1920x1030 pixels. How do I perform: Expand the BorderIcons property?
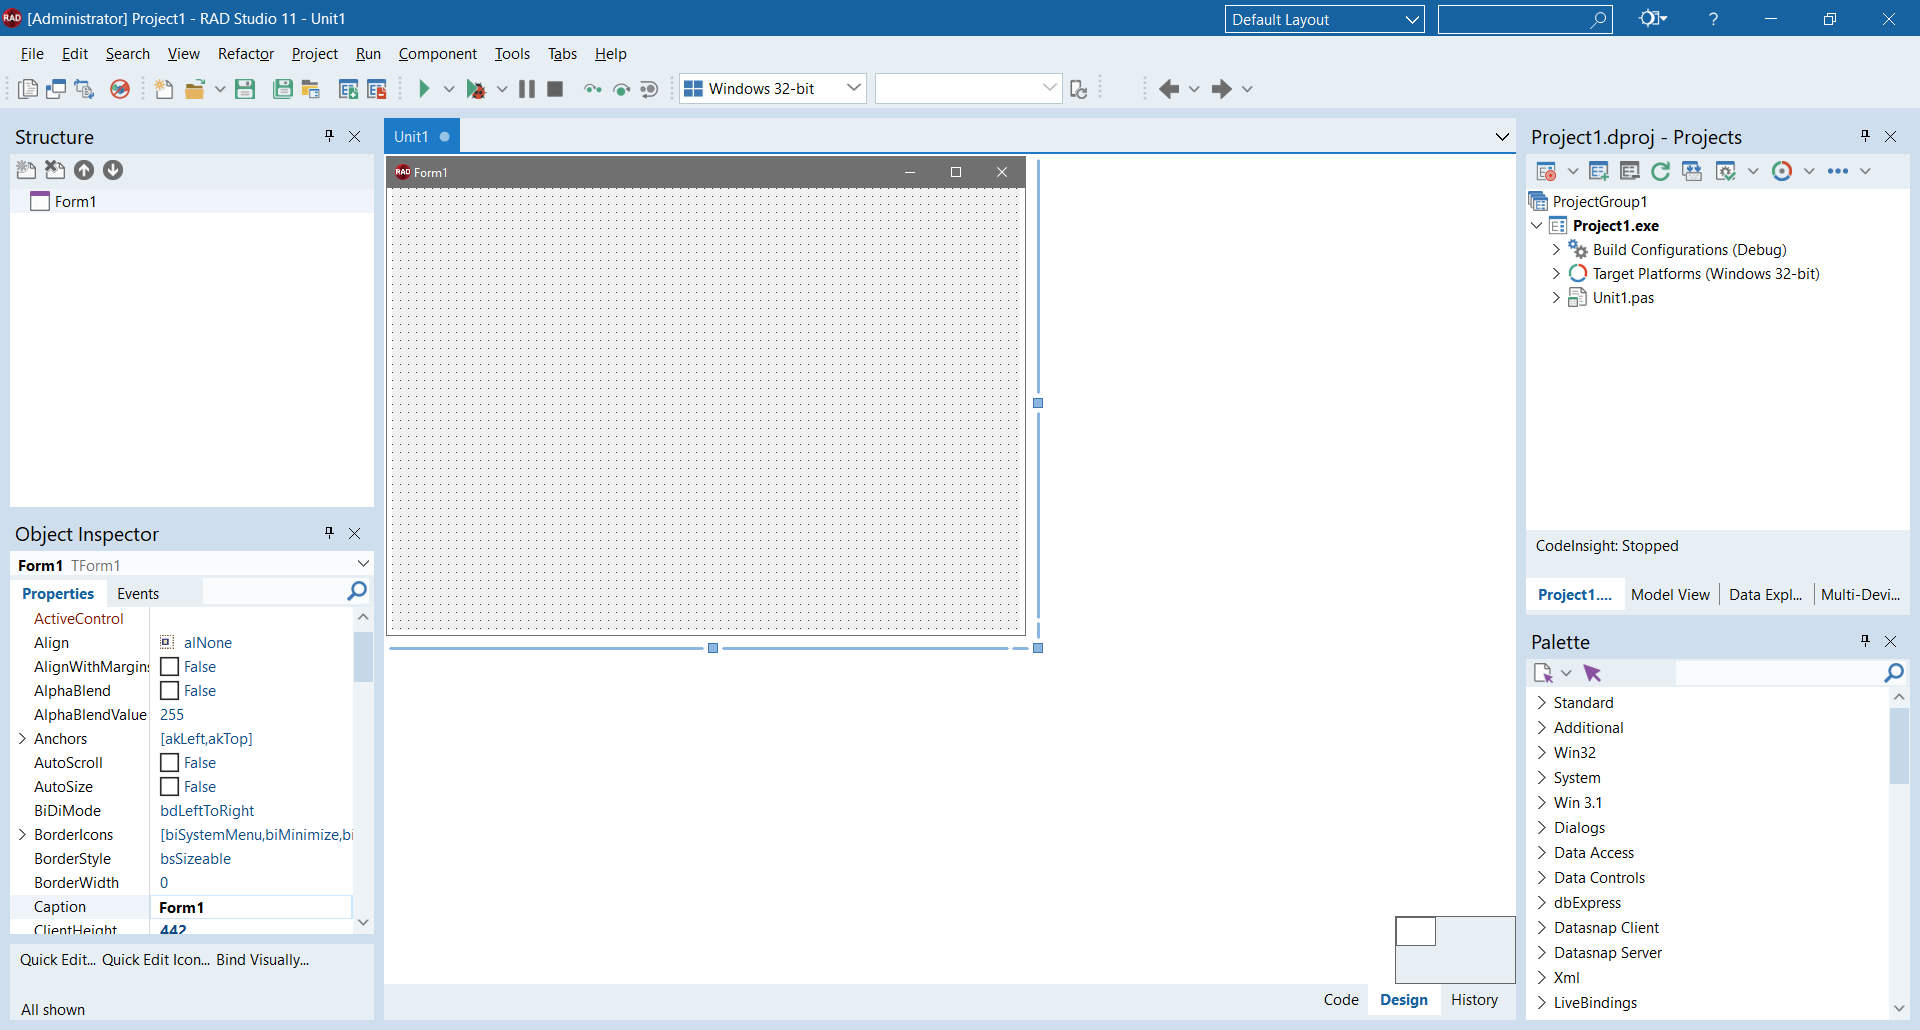click(x=22, y=835)
